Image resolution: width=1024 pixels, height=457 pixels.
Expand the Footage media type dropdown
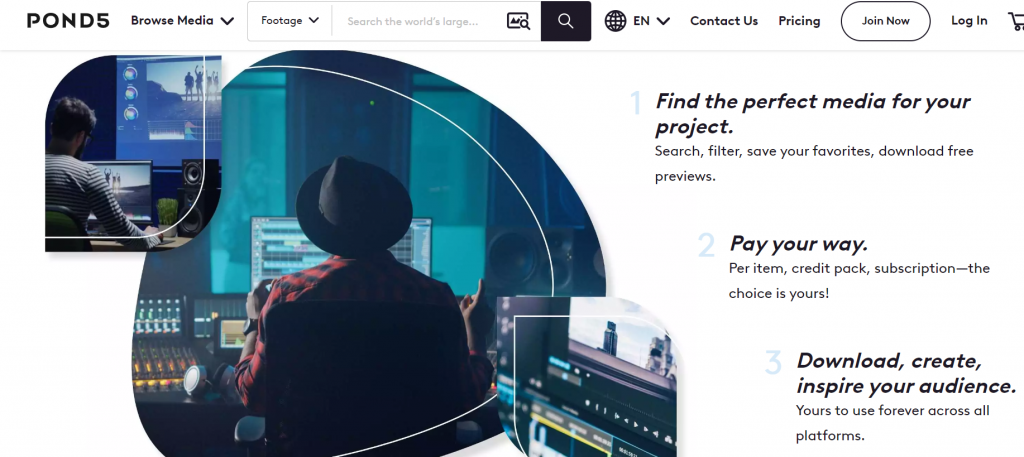coord(290,21)
